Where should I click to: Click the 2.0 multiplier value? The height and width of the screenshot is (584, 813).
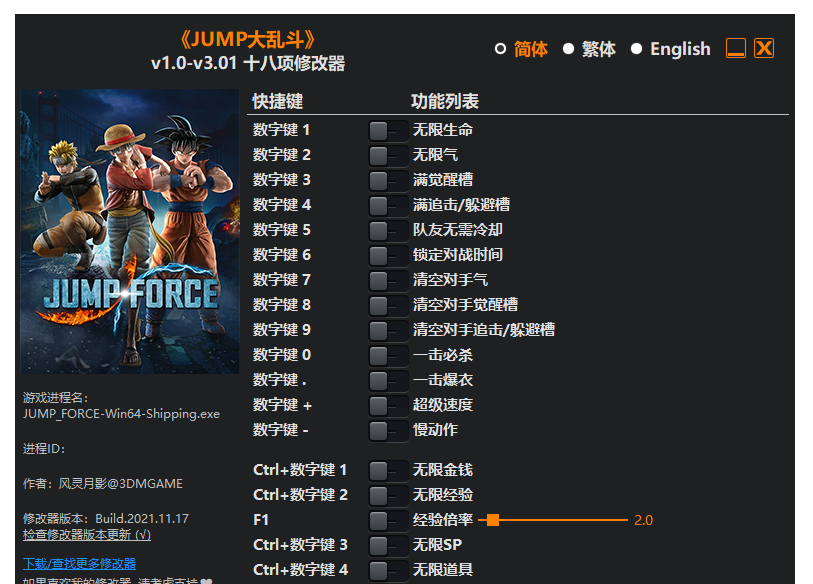coord(643,520)
